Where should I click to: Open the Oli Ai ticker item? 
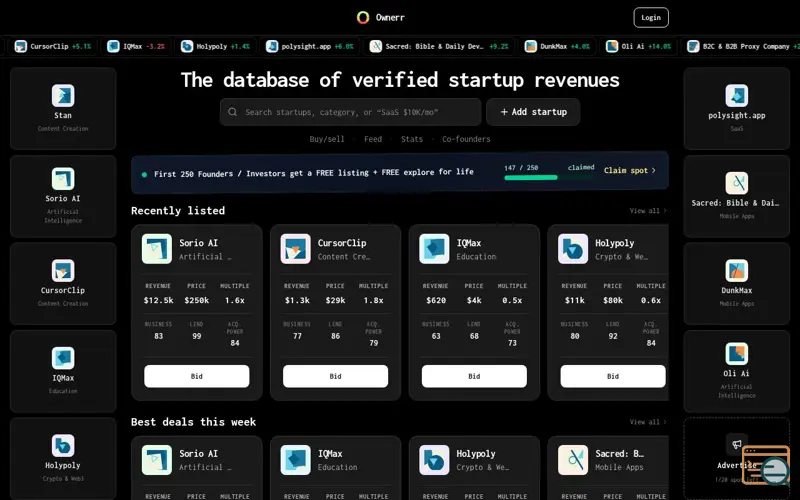(638, 46)
